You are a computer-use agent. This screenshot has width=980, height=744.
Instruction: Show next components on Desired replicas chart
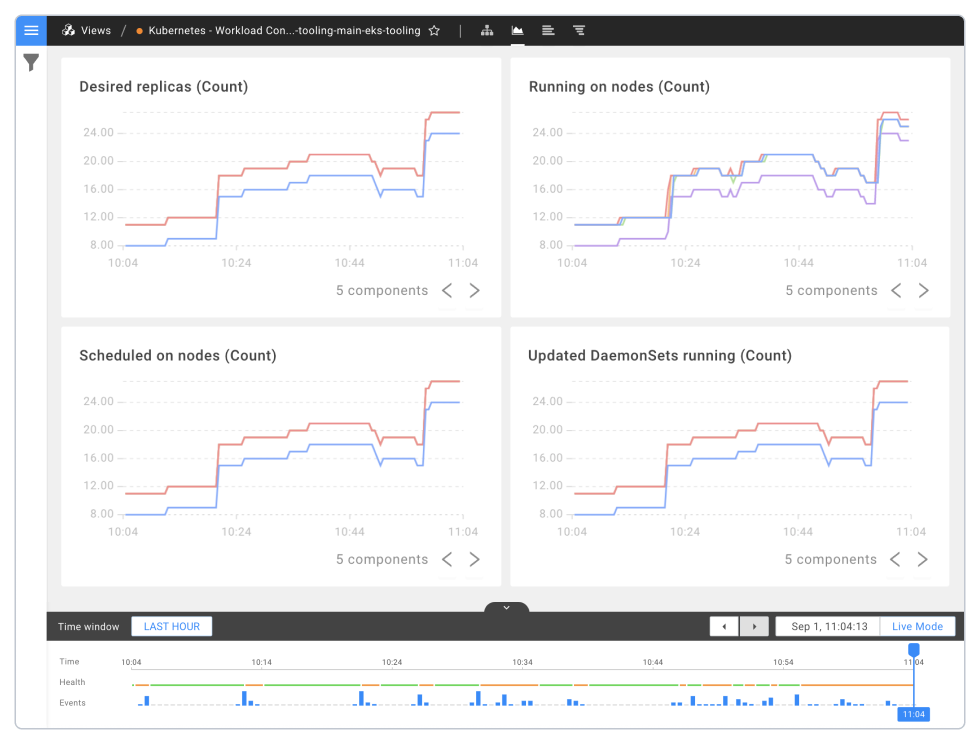474,290
